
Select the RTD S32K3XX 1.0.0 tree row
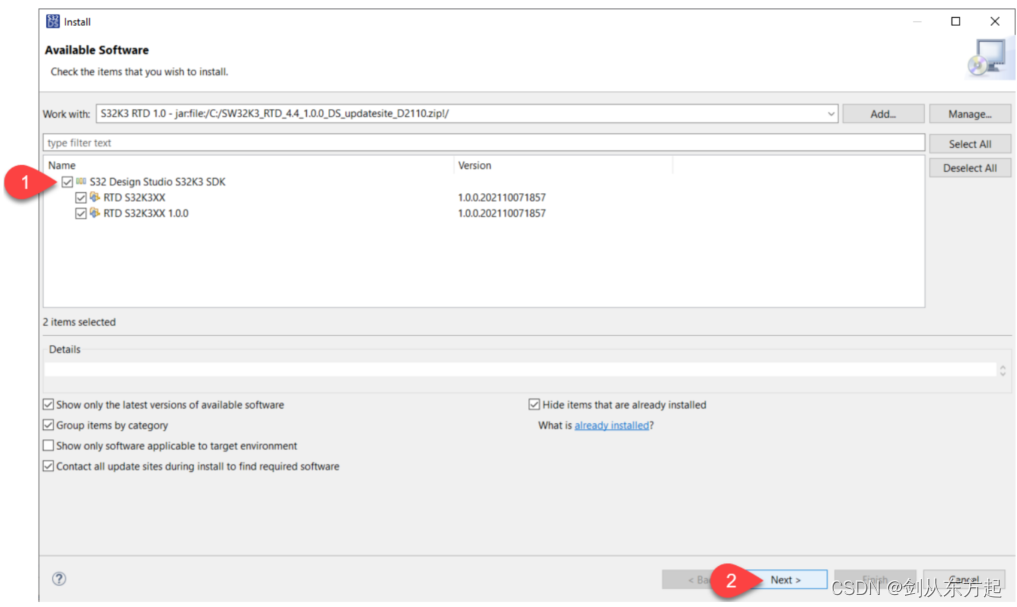point(146,213)
